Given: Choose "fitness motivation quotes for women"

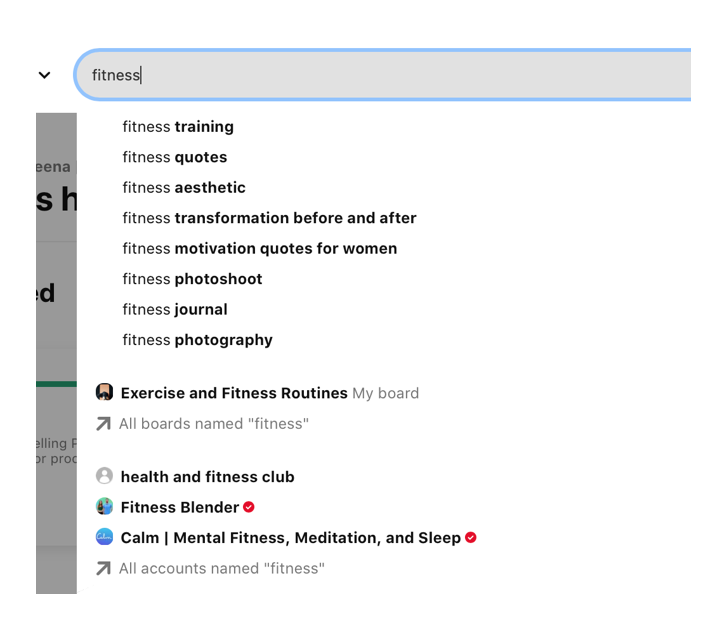Looking at the screenshot, I should (x=260, y=249).
